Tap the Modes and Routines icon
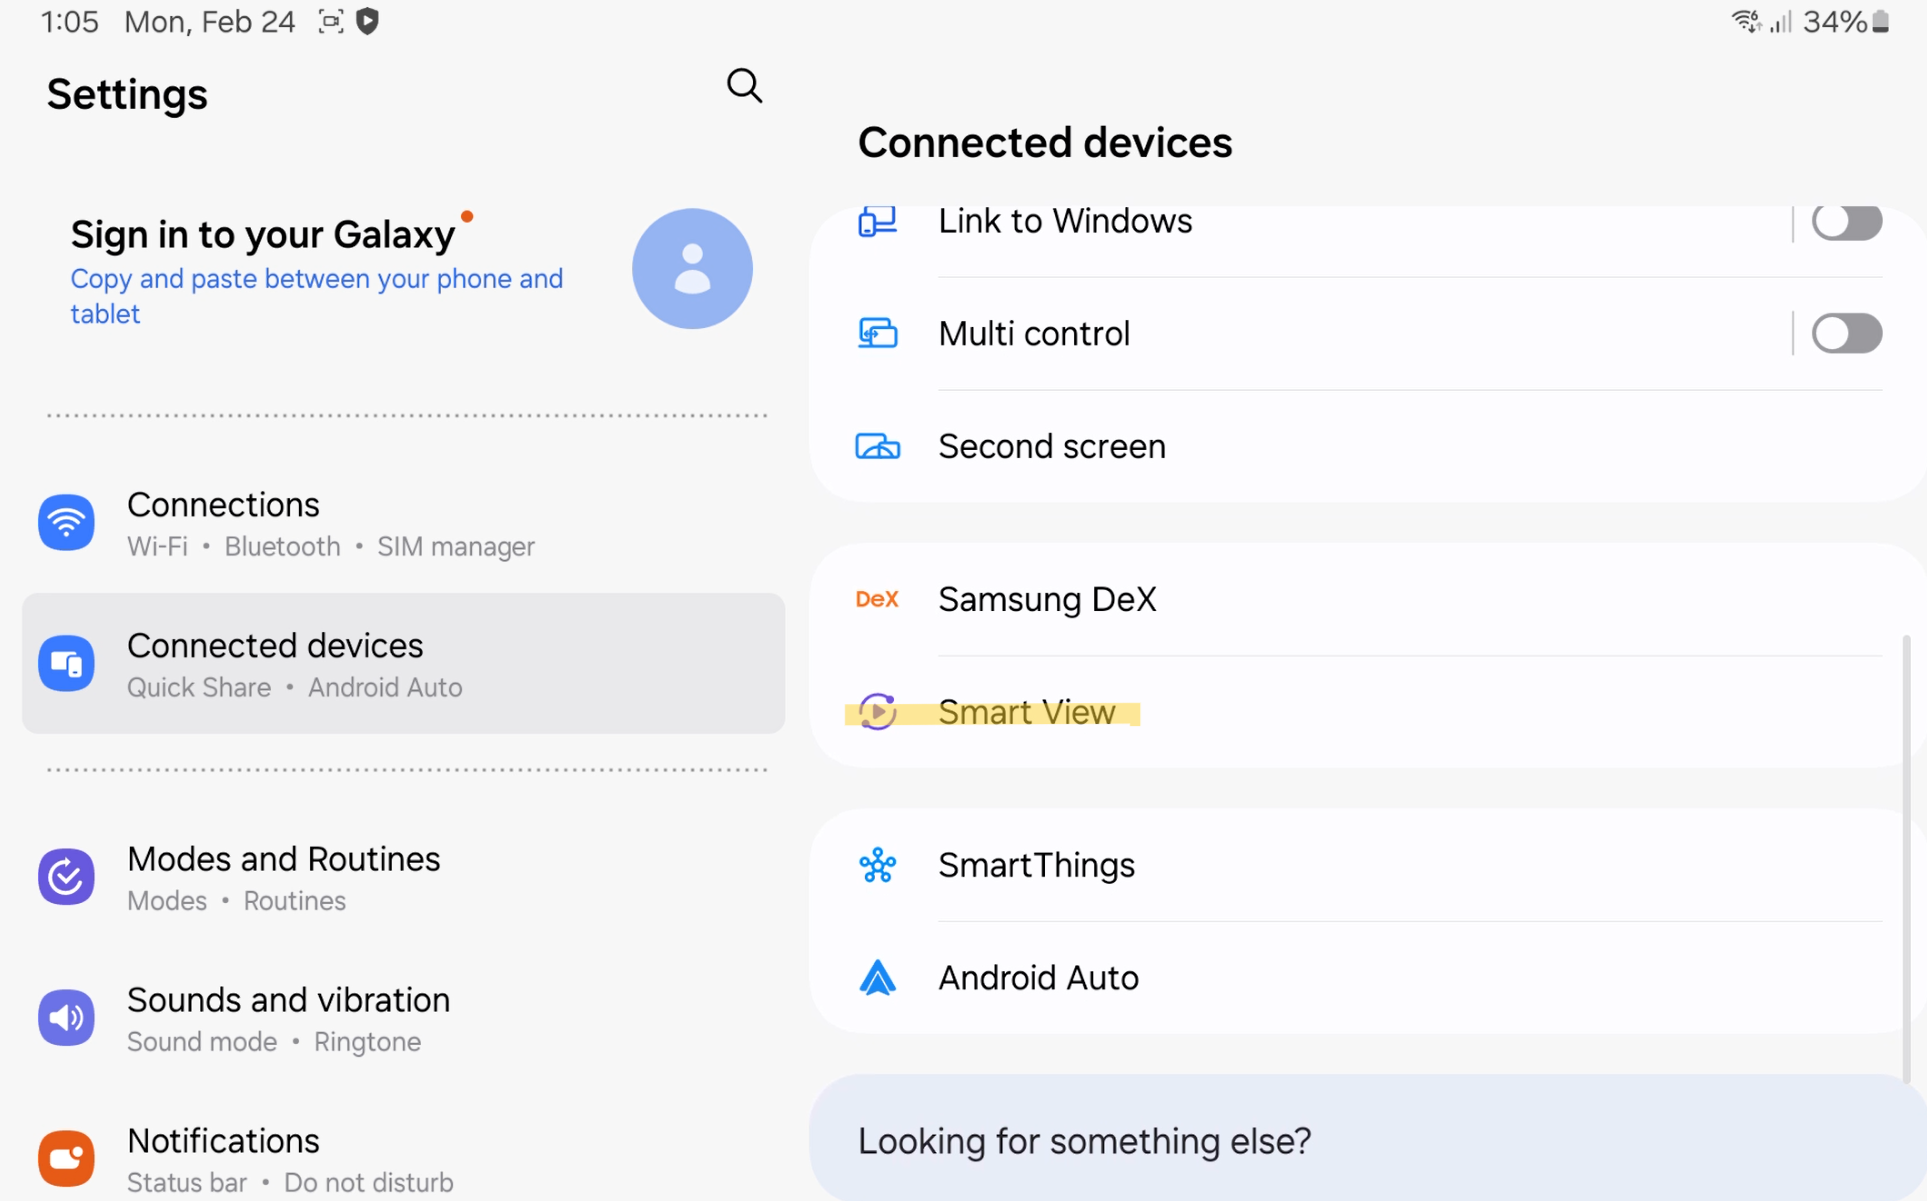1927x1201 pixels. tap(66, 876)
